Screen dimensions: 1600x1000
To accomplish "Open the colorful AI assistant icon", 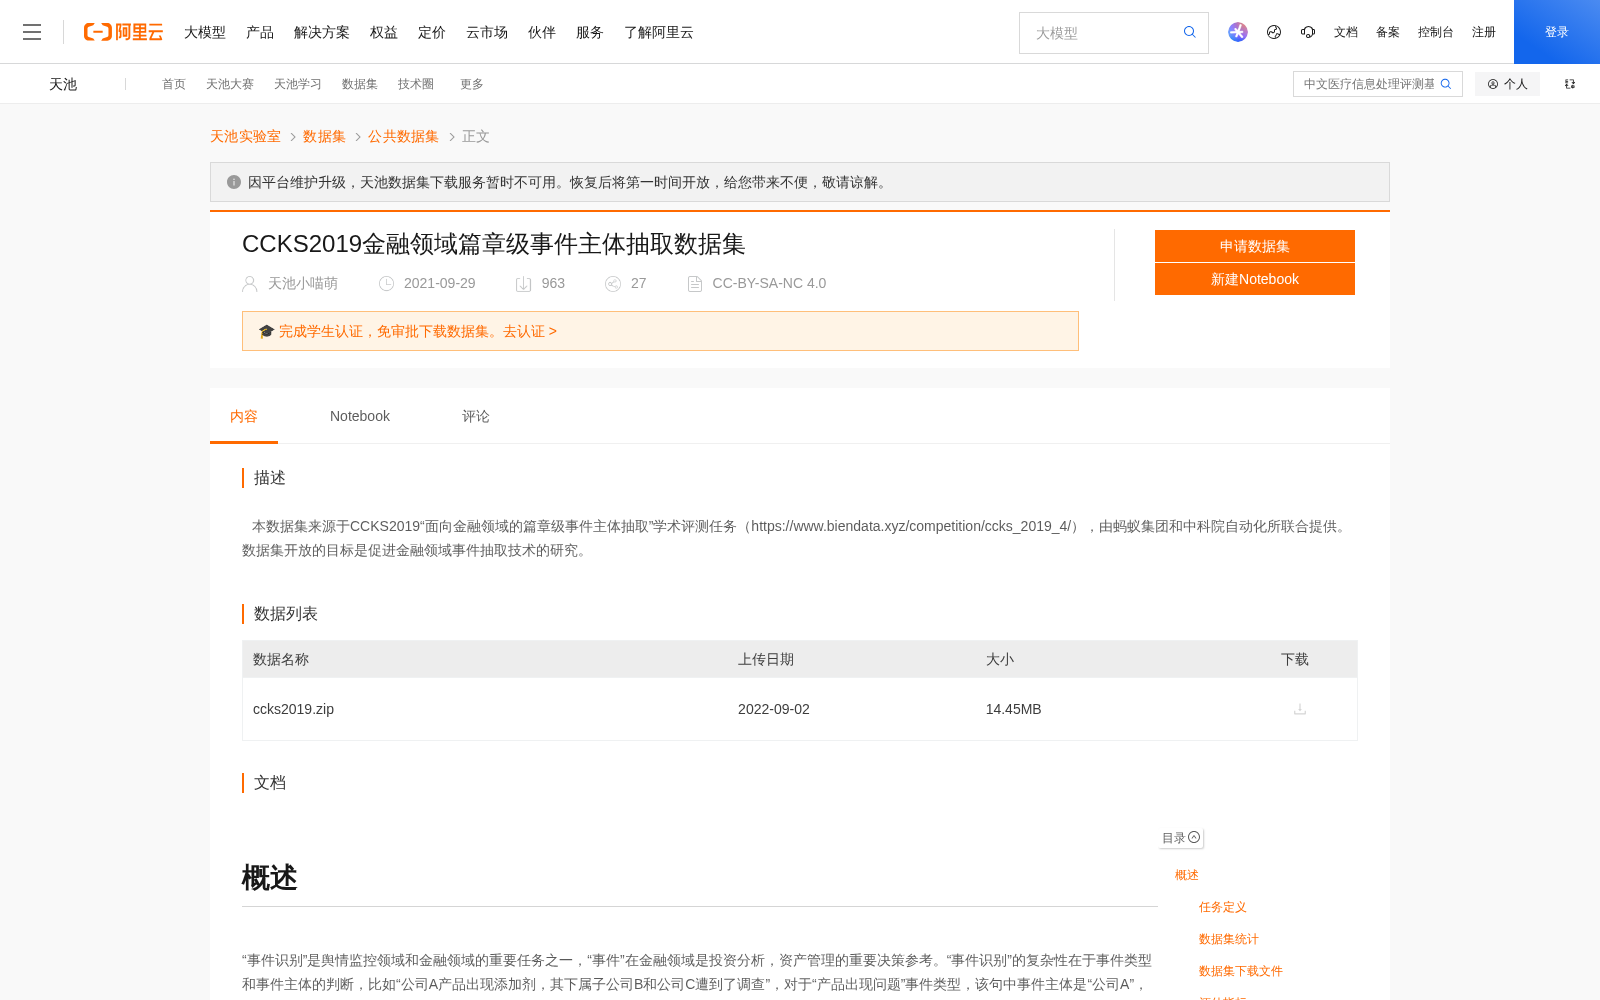I will 1238,32.
